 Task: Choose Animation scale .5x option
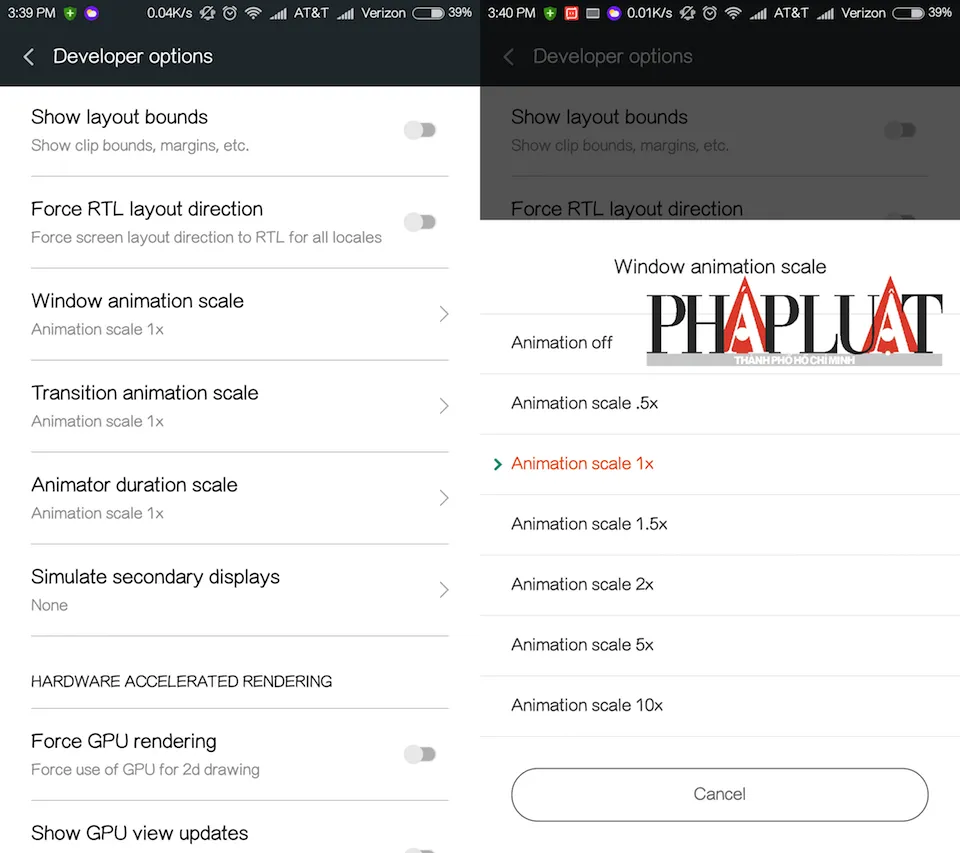click(x=584, y=403)
